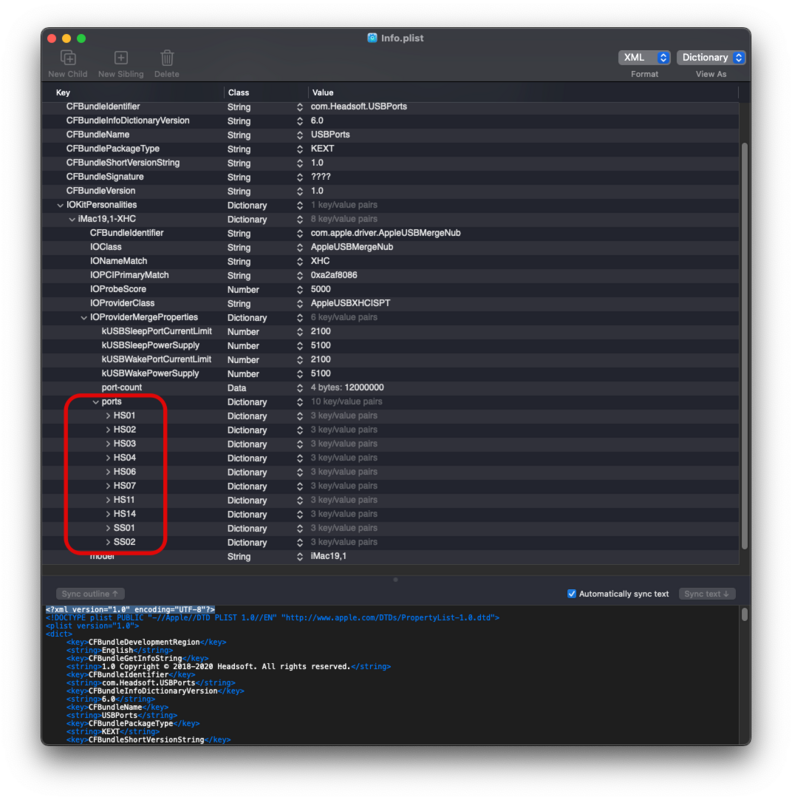The width and height of the screenshot is (792, 800).
Task: Select the kUSBWakePowerSupply key
Action: [x=150, y=373]
